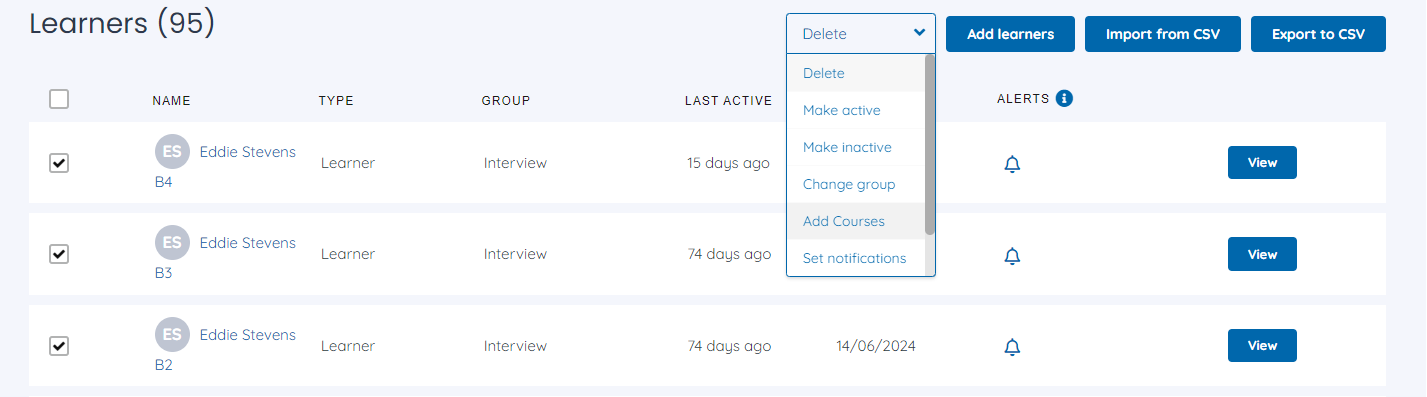The height and width of the screenshot is (397, 1427).
Task: Toggle the select-all checkbox in header
Action: pyautogui.click(x=59, y=99)
